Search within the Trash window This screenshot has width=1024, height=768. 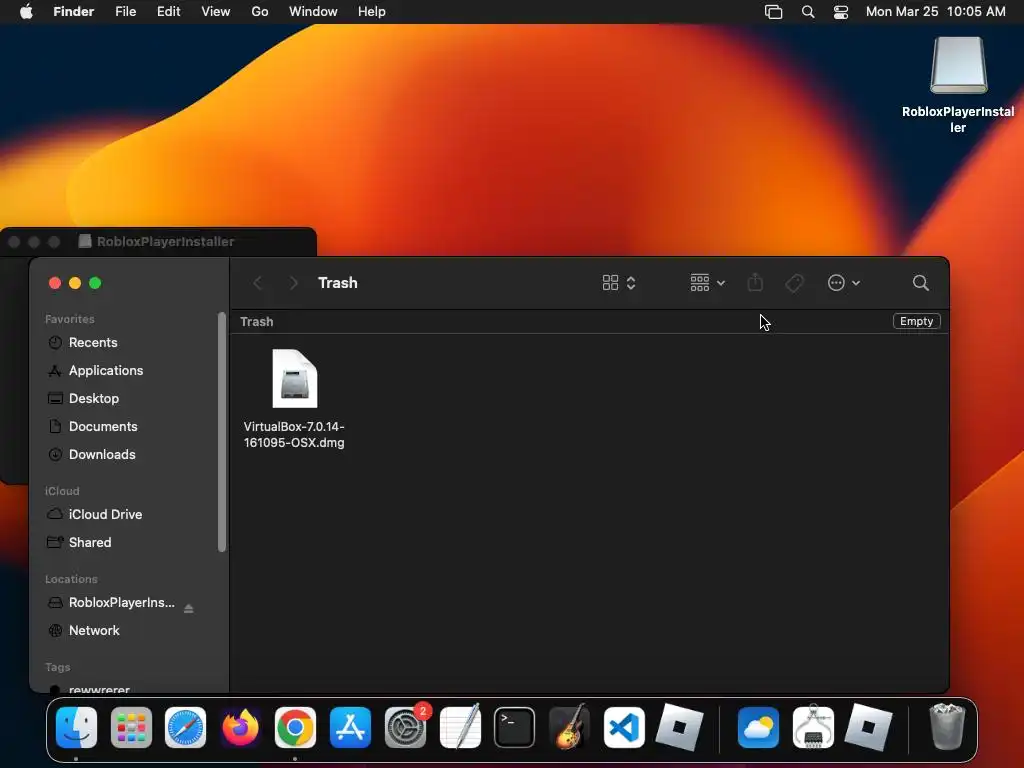click(921, 283)
